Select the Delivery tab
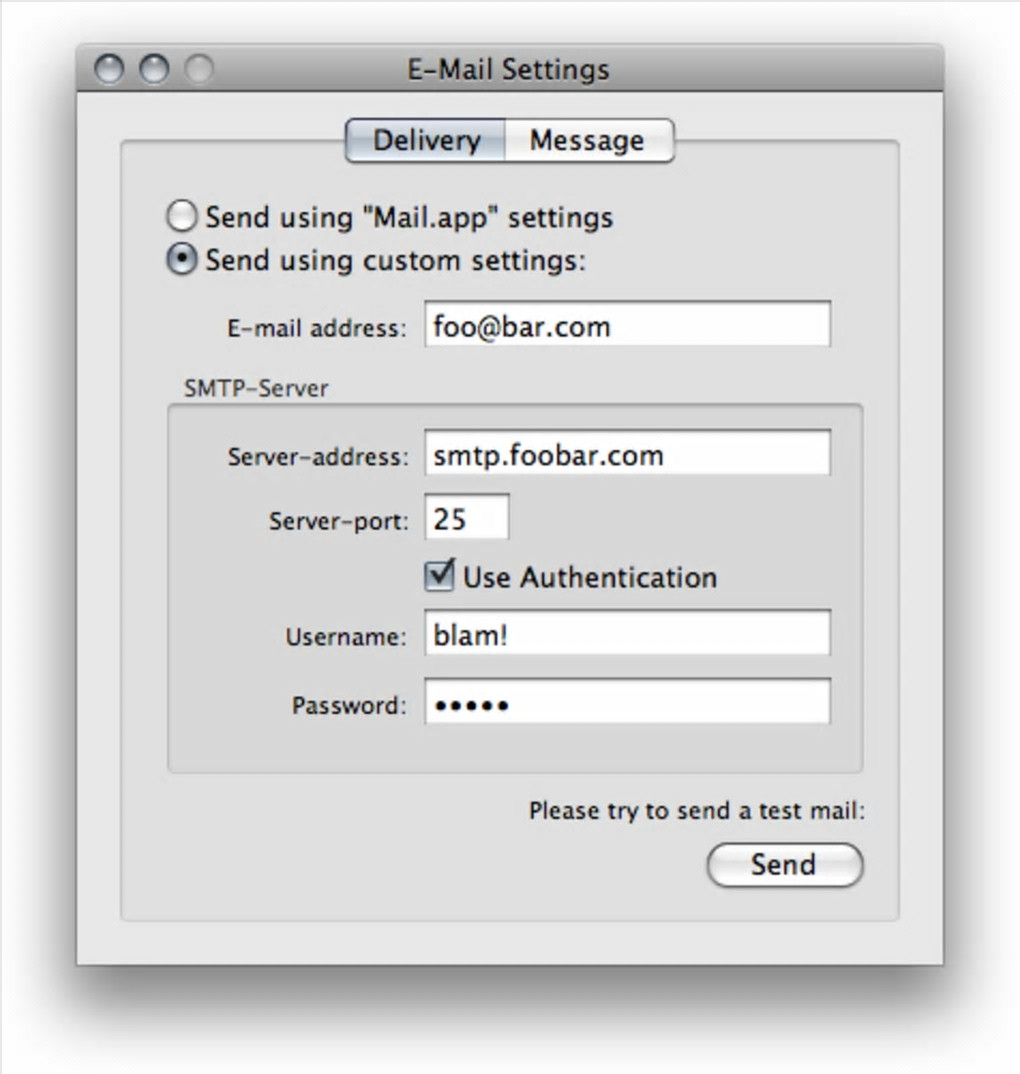Image resolution: width=1020 pixels, height=1074 pixels. pyautogui.click(x=426, y=140)
